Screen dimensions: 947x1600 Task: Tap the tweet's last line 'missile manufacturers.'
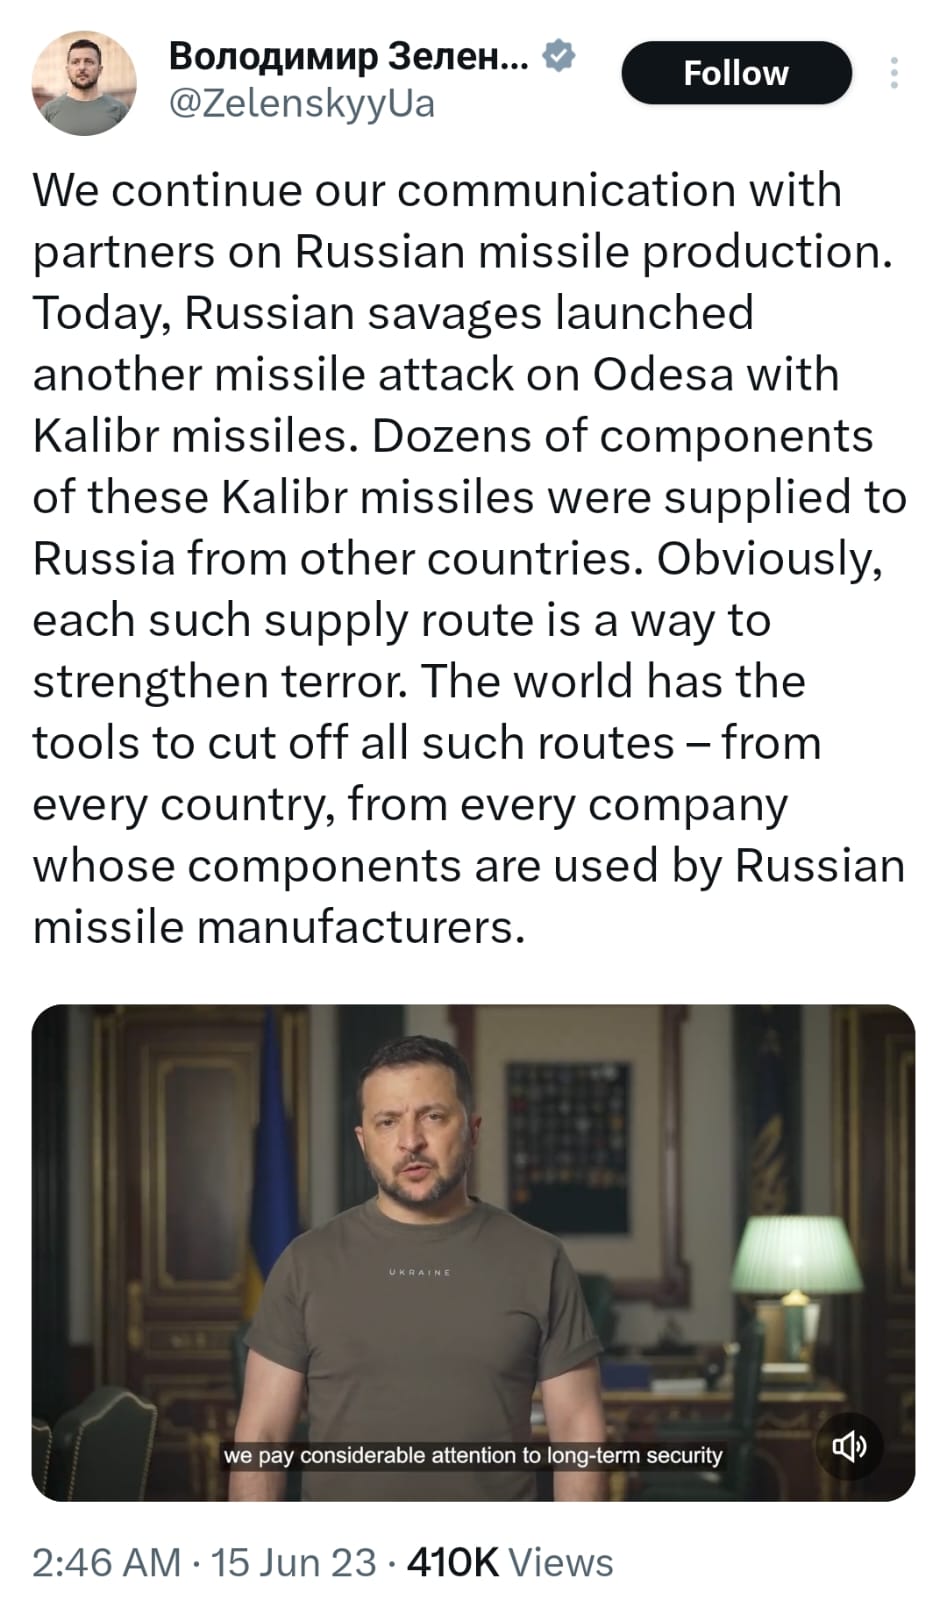tap(279, 927)
